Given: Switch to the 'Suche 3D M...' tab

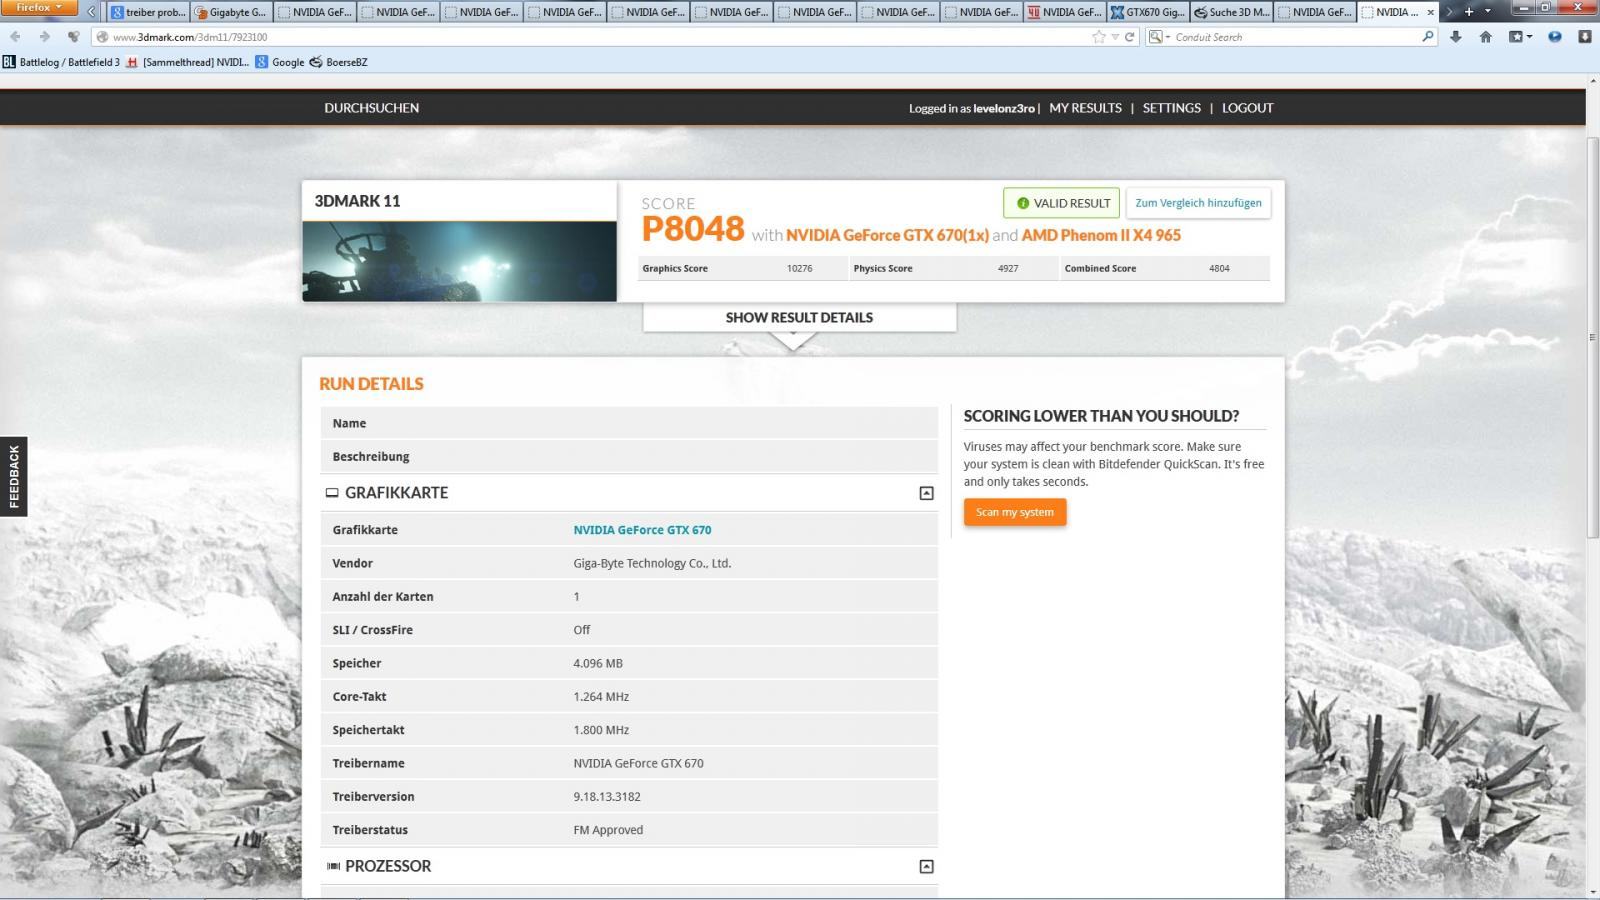Looking at the screenshot, I should click(x=1231, y=12).
